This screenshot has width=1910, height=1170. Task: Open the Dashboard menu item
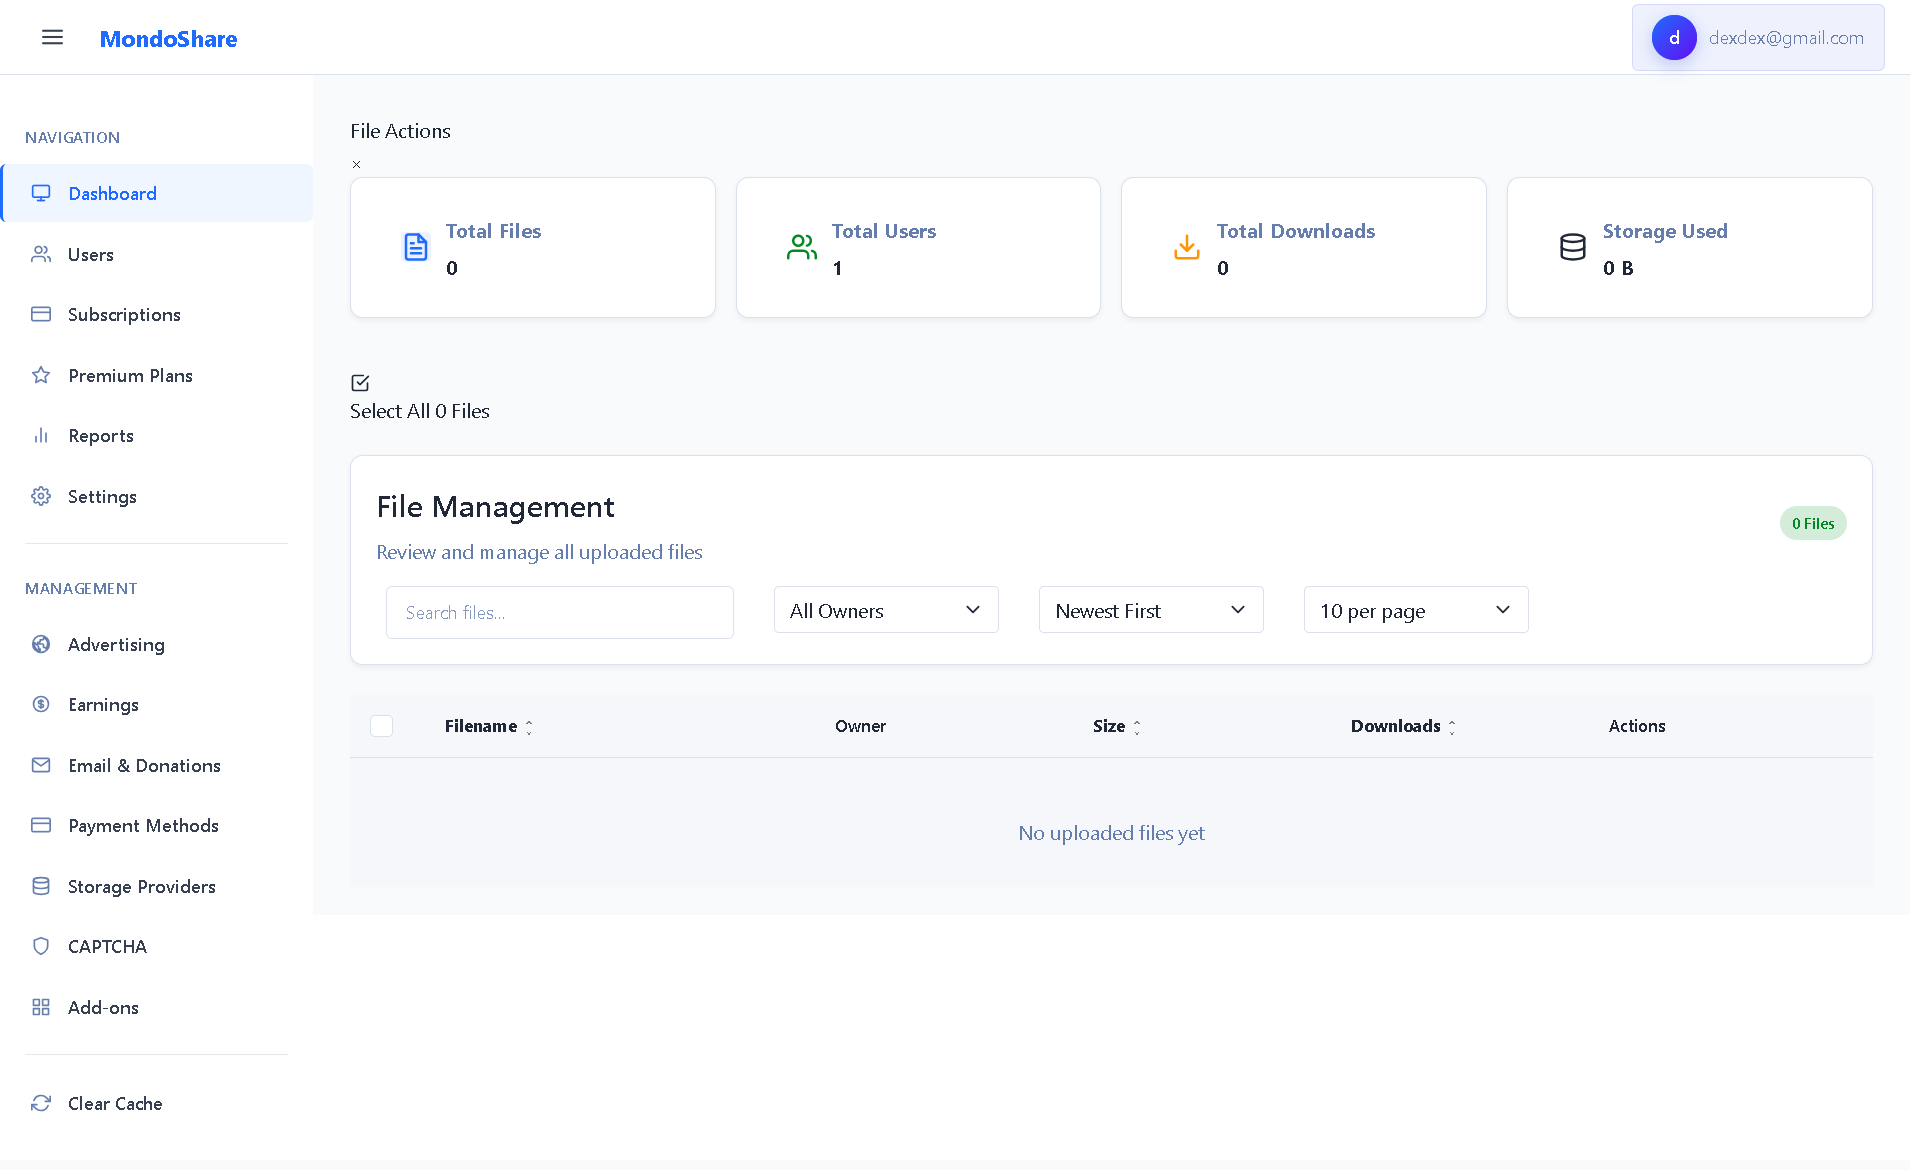(x=157, y=193)
